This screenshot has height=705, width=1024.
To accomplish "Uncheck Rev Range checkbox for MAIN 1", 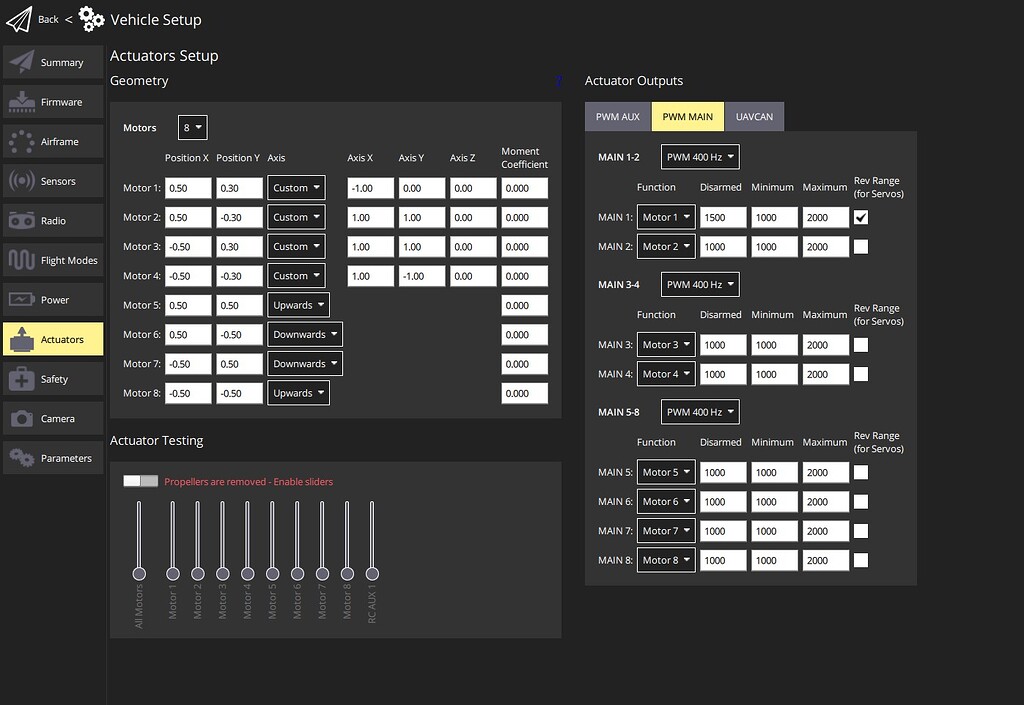I will [x=861, y=217].
